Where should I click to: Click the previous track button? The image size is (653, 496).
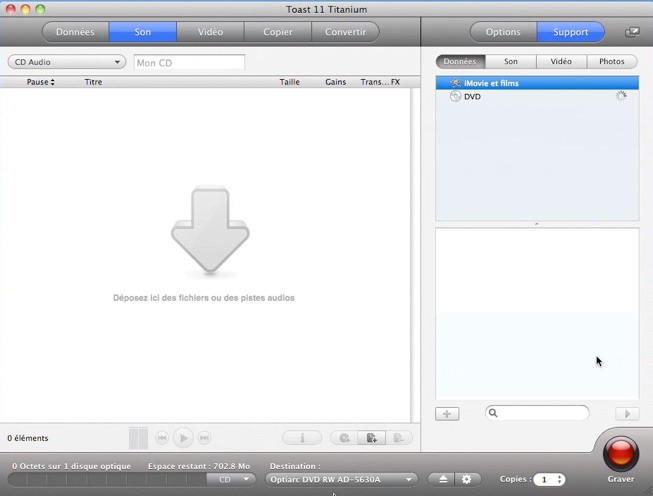(162, 438)
